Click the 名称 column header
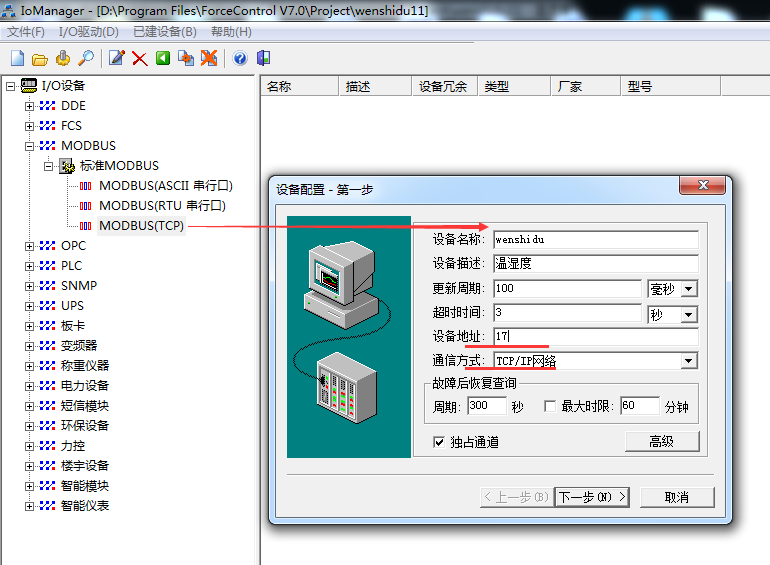Viewport: 770px width, 565px height. coord(300,87)
